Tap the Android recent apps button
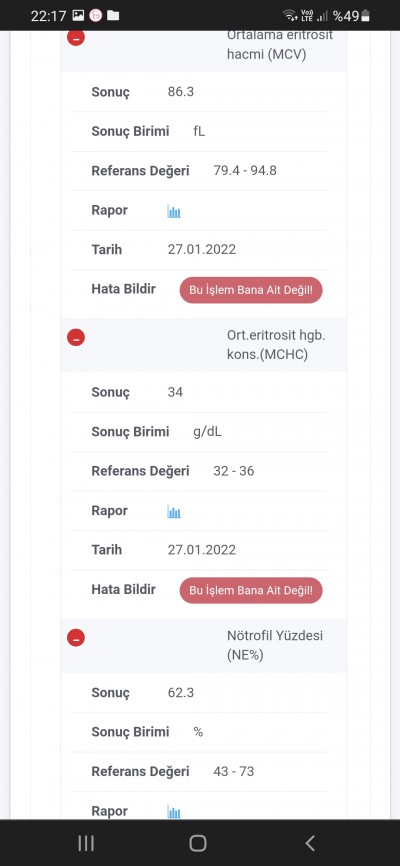Viewport: 400px width, 866px height. pyautogui.click(x=86, y=843)
